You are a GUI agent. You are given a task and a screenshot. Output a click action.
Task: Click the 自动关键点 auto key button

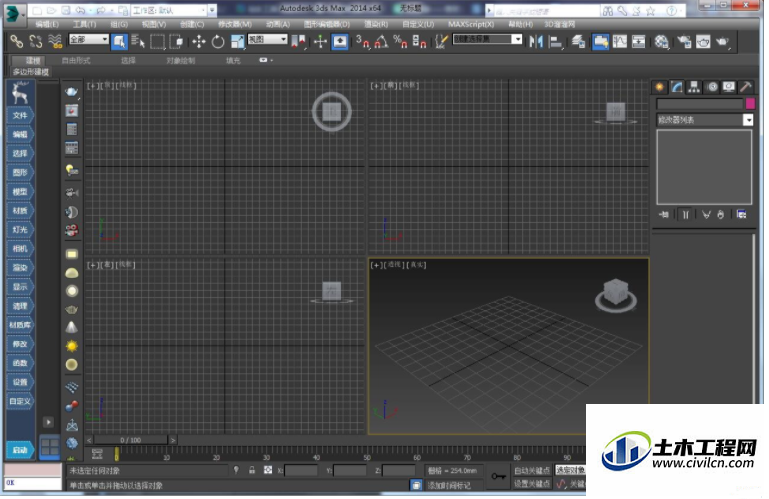(x=531, y=471)
